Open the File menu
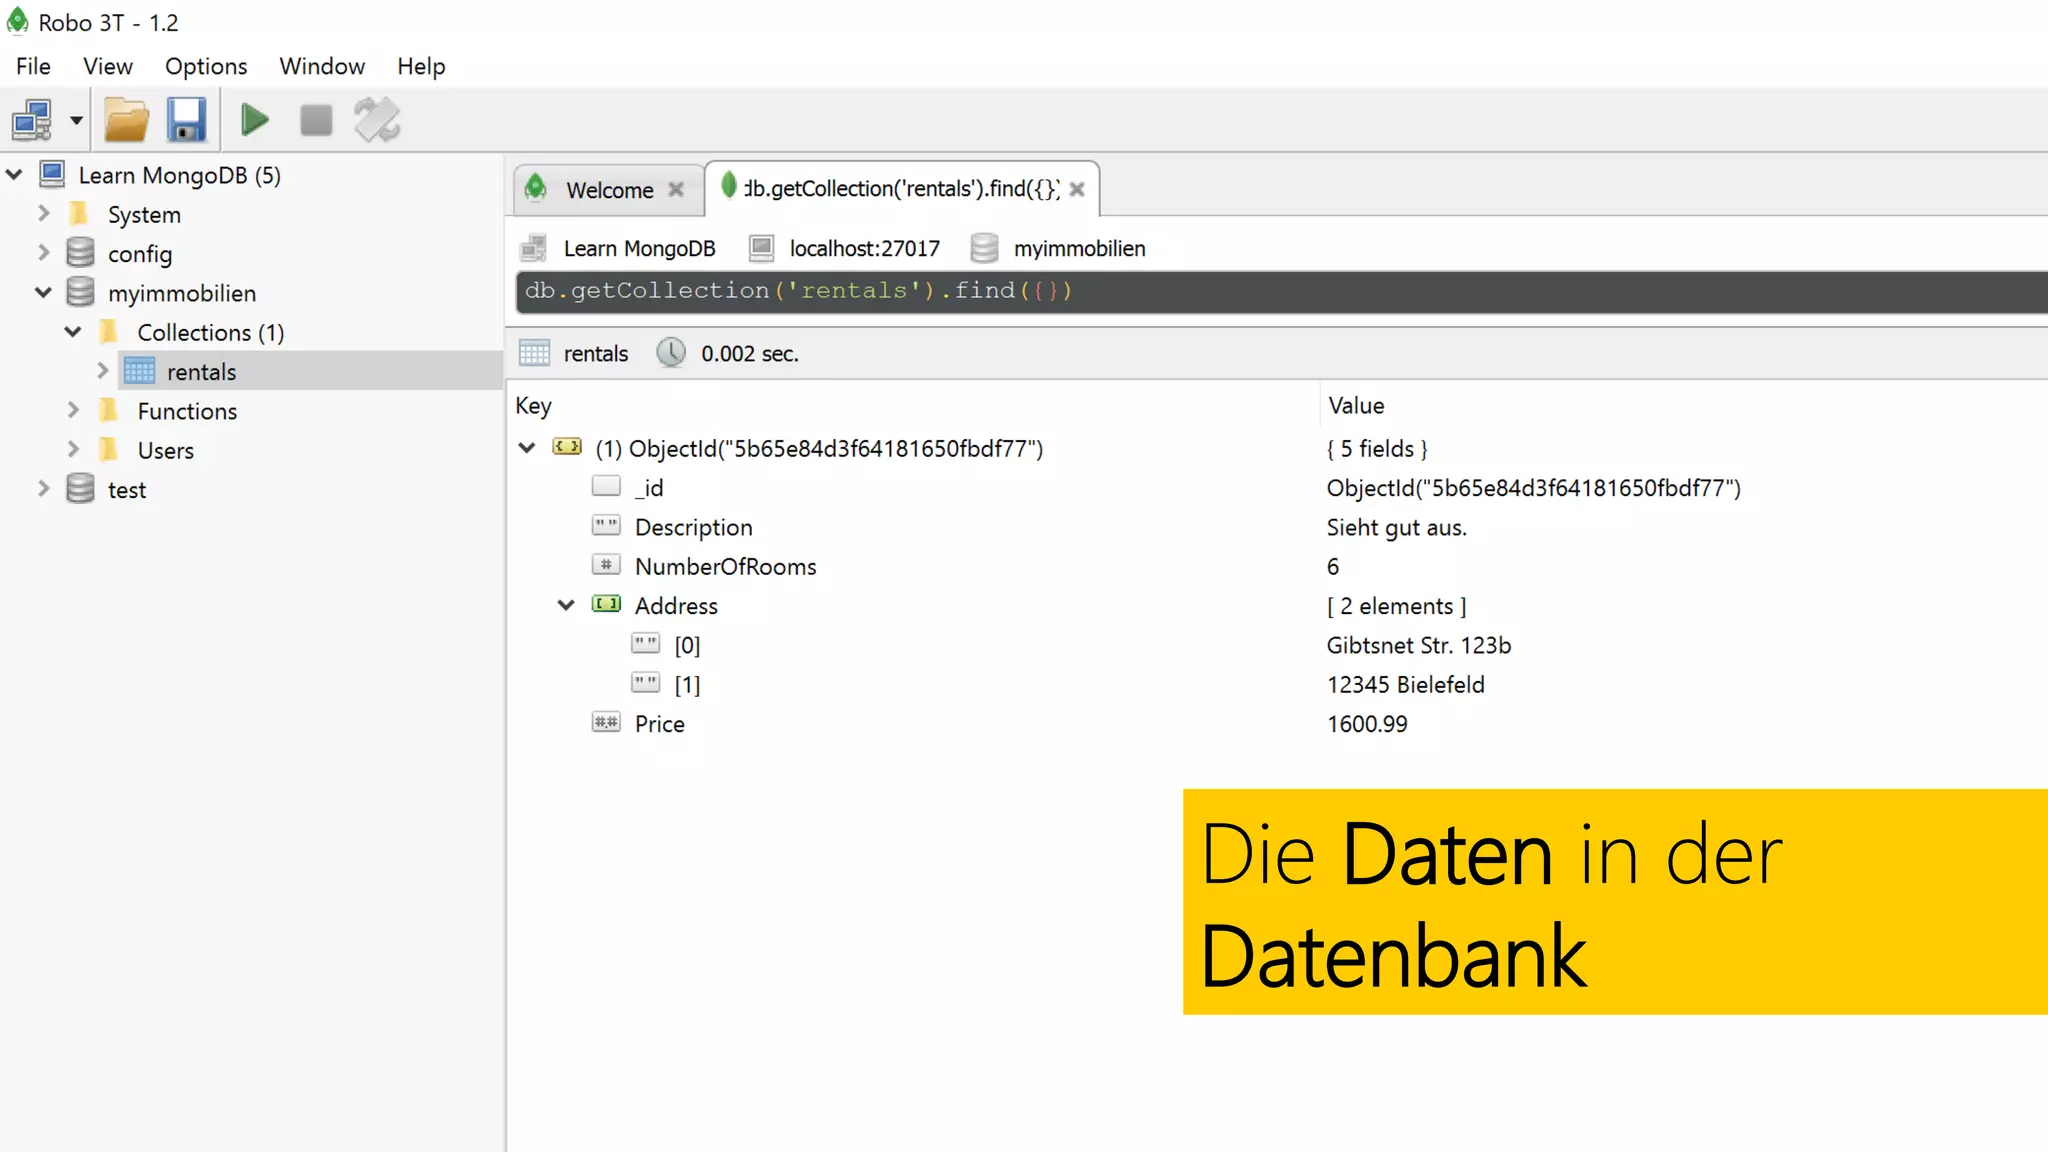The image size is (2048, 1152). (x=33, y=66)
